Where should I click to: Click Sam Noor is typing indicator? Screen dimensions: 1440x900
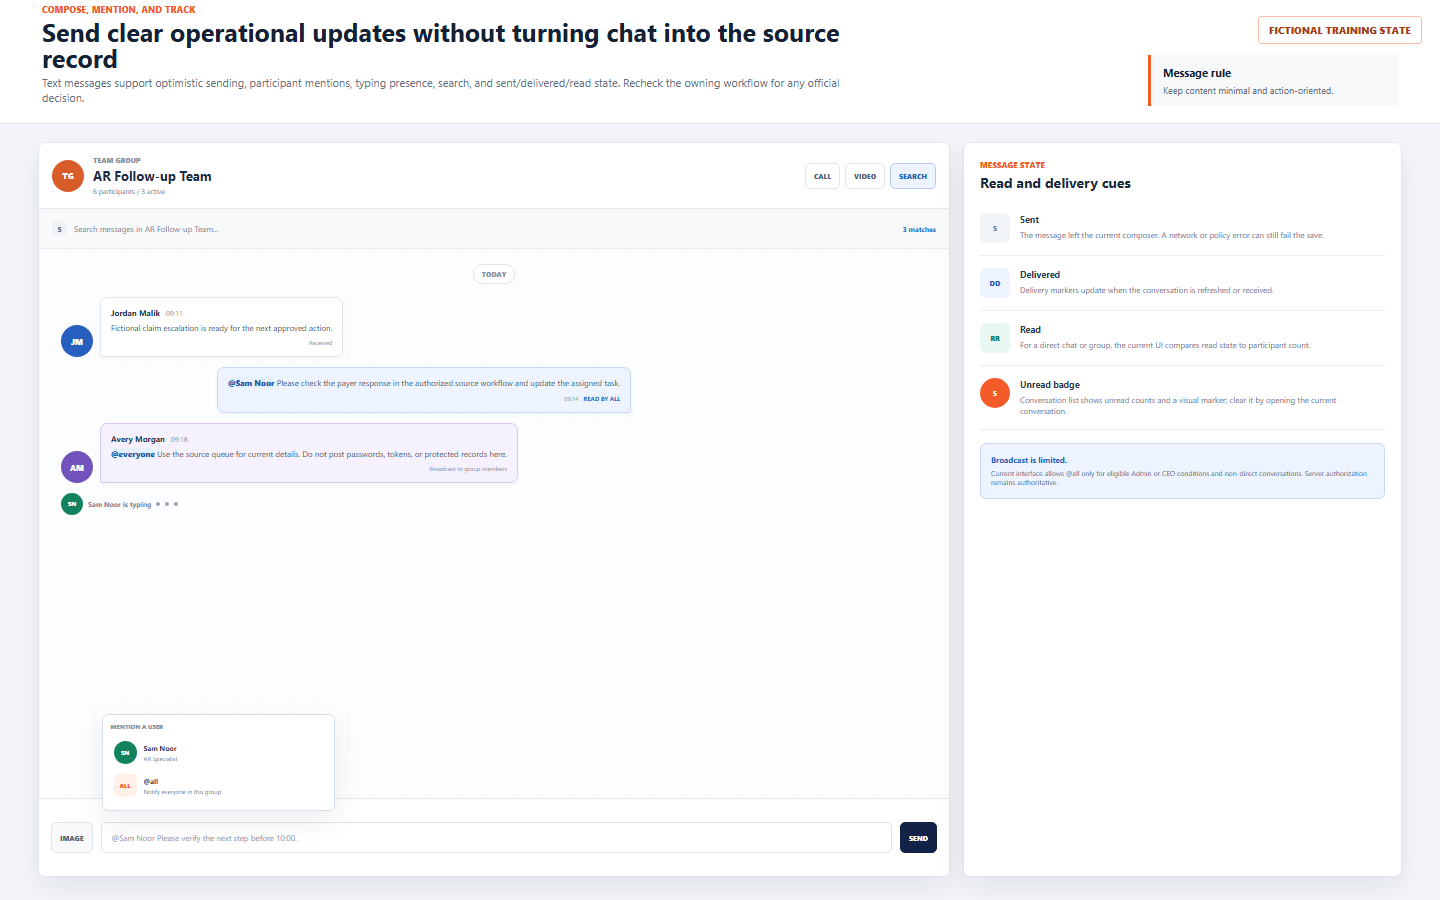tap(119, 505)
